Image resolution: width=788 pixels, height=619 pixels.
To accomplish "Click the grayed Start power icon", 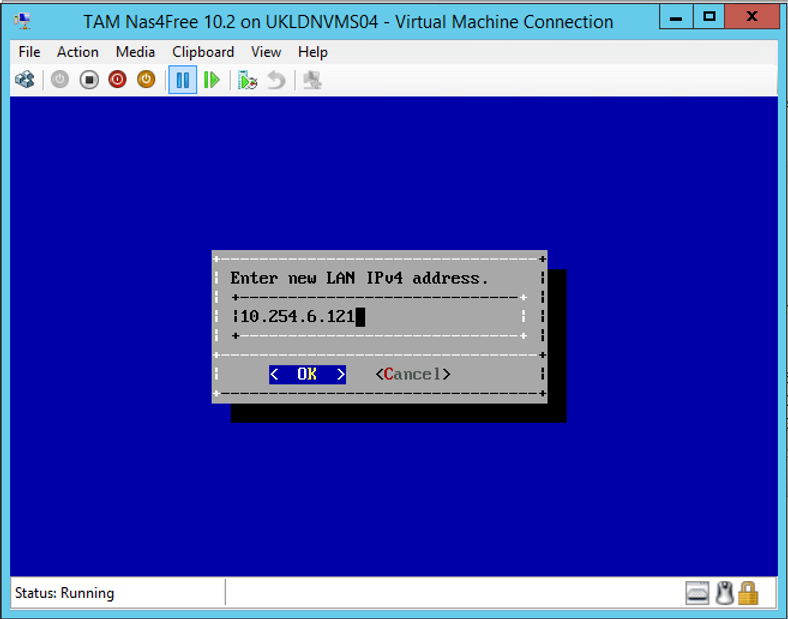I will pos(60,79).
